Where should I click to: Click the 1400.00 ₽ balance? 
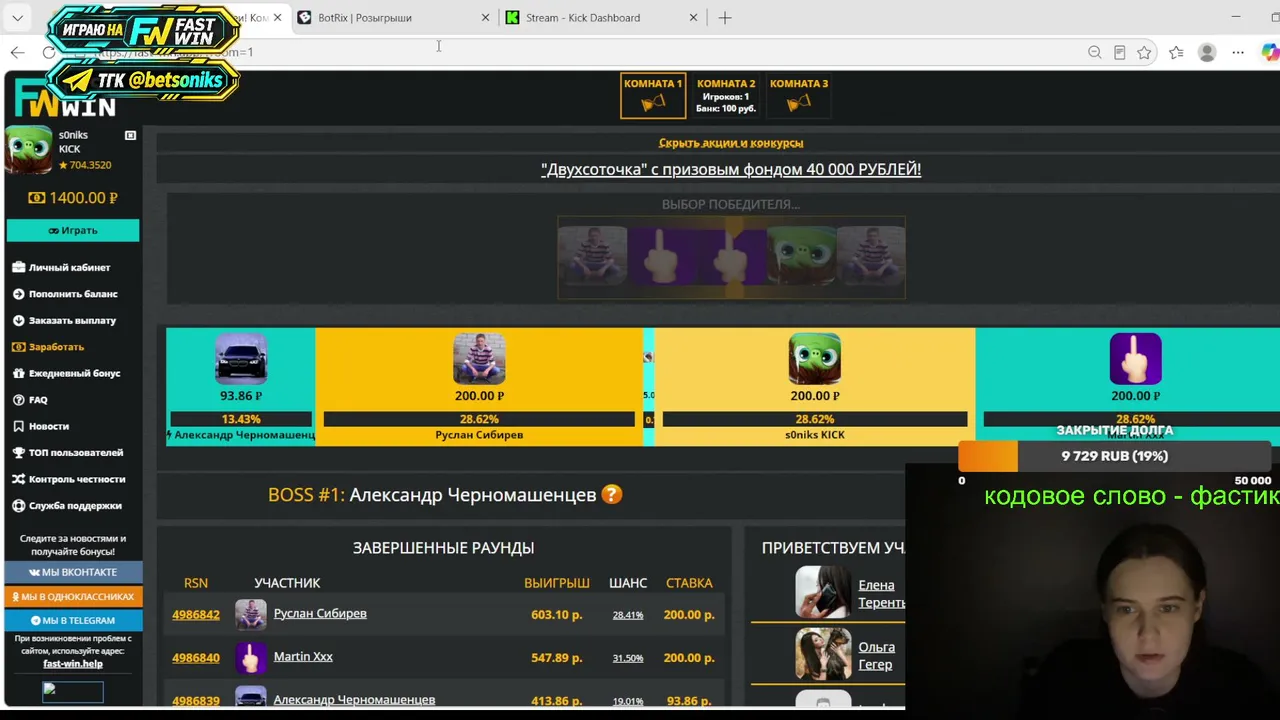(x=73, y=198)
